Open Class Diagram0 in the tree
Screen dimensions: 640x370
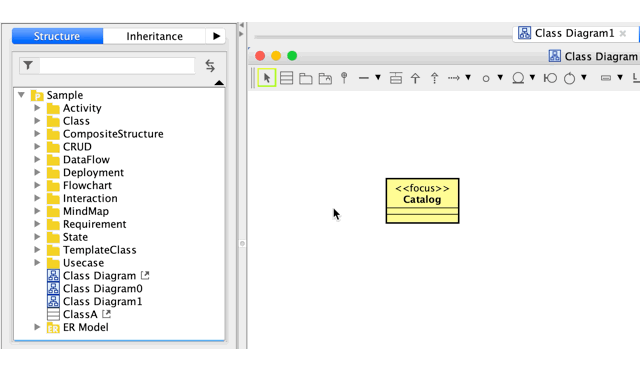pos(102,289)
